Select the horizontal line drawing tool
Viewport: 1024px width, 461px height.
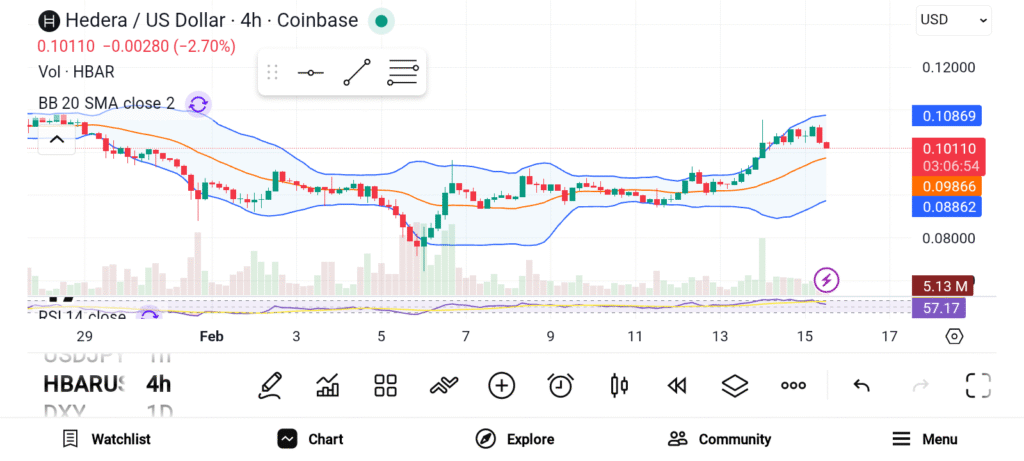(311, 73)
